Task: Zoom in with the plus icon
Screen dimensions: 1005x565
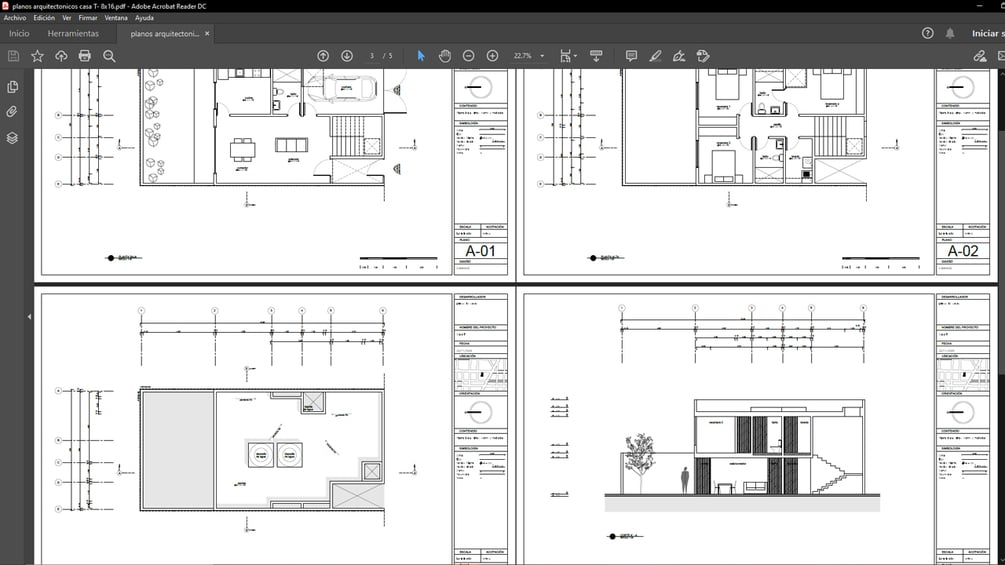Action: [492, 56]
